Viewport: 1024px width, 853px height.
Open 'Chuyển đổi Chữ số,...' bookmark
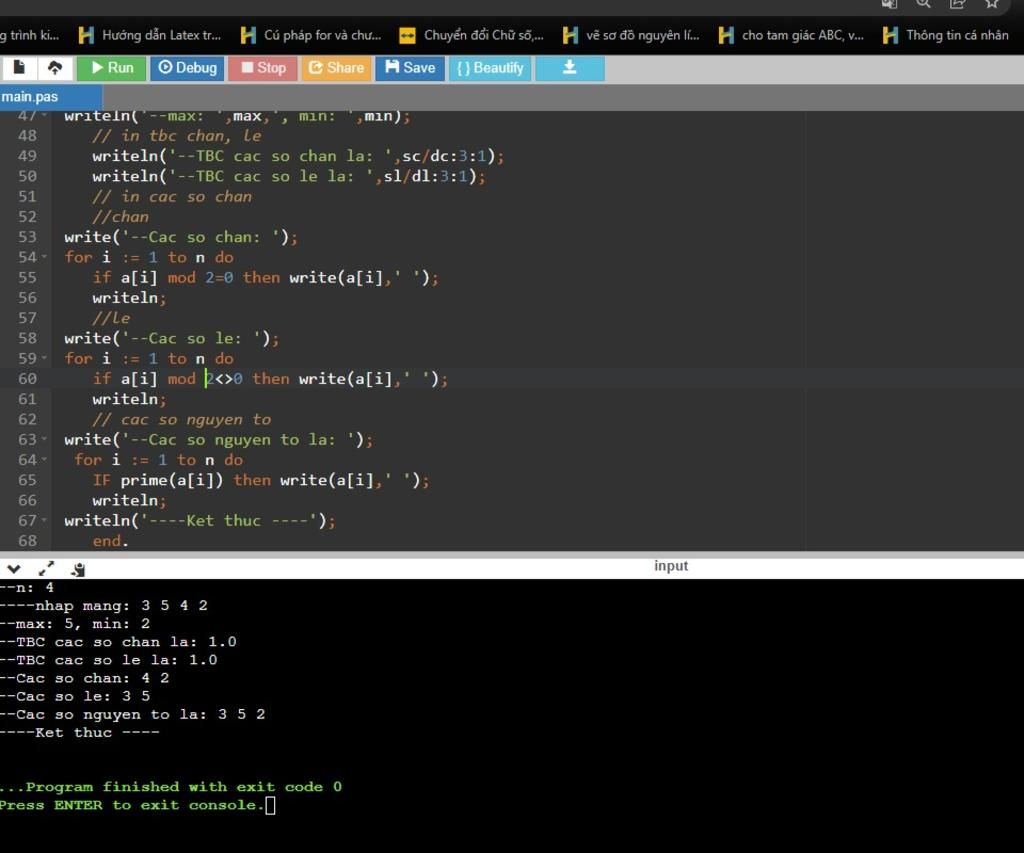pyautogui.click(x=472, y=35)
